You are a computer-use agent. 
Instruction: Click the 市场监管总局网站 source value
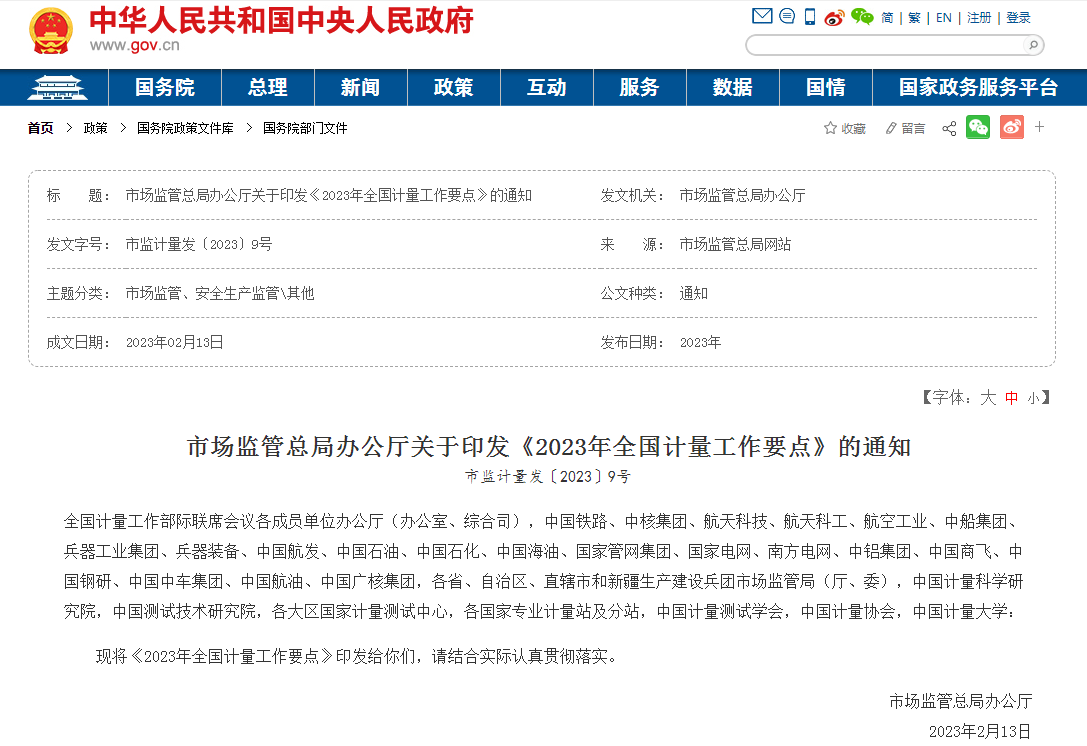[735, 244]
